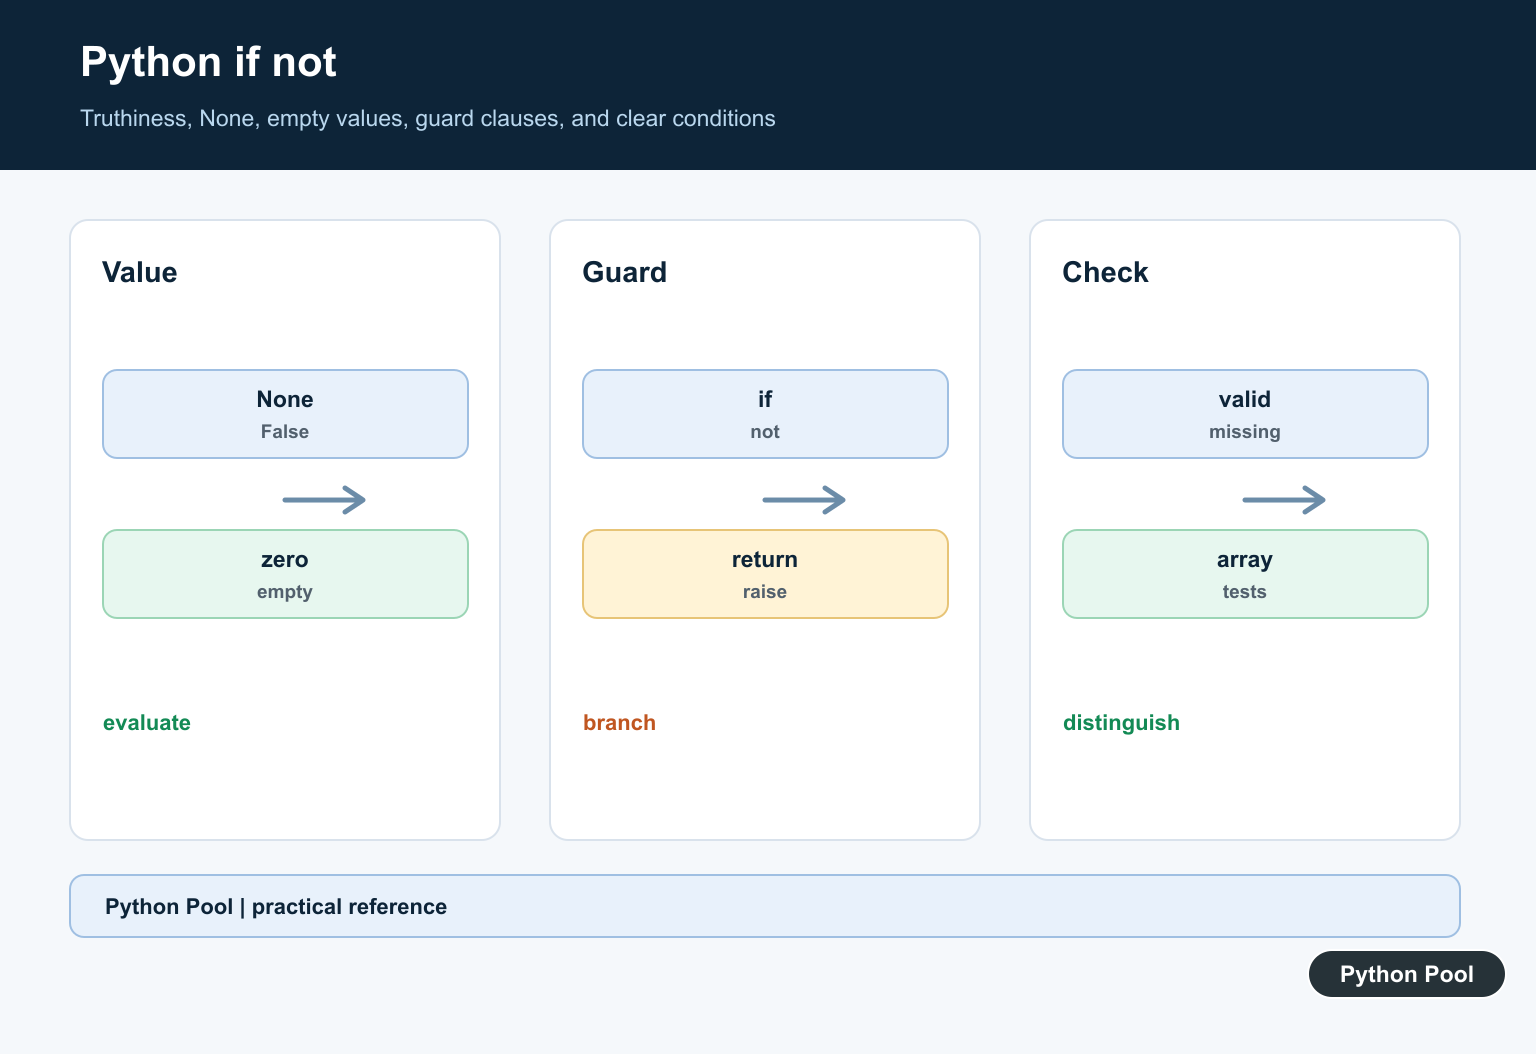Click the subtitle about truthiness and guard clauses
The width and height of the screenshot is (1536, 1054).
click(x=427, y=118)
